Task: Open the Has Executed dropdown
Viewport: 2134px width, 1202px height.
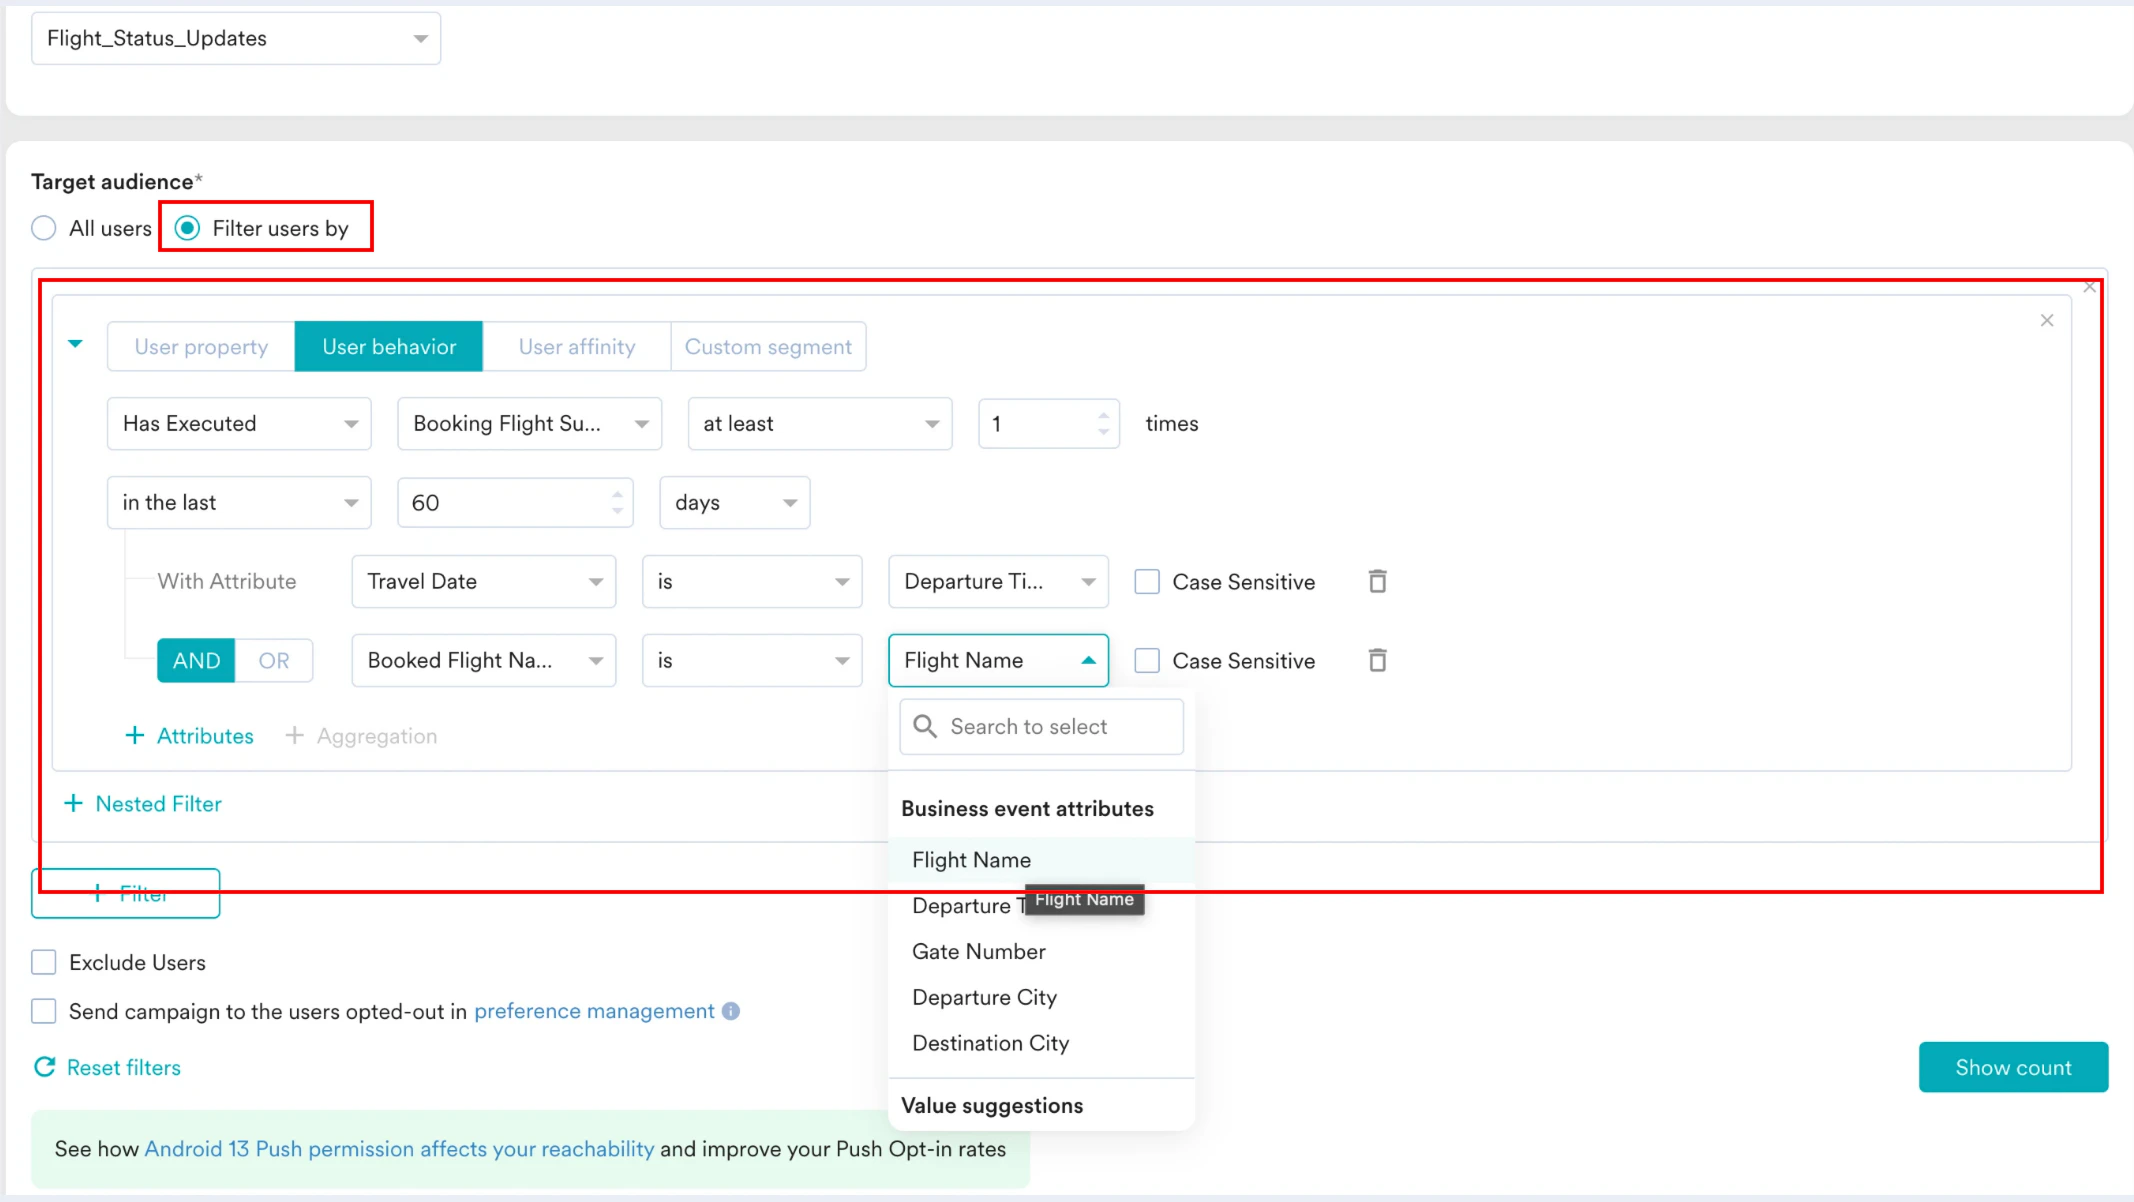Action: (239, 423)
